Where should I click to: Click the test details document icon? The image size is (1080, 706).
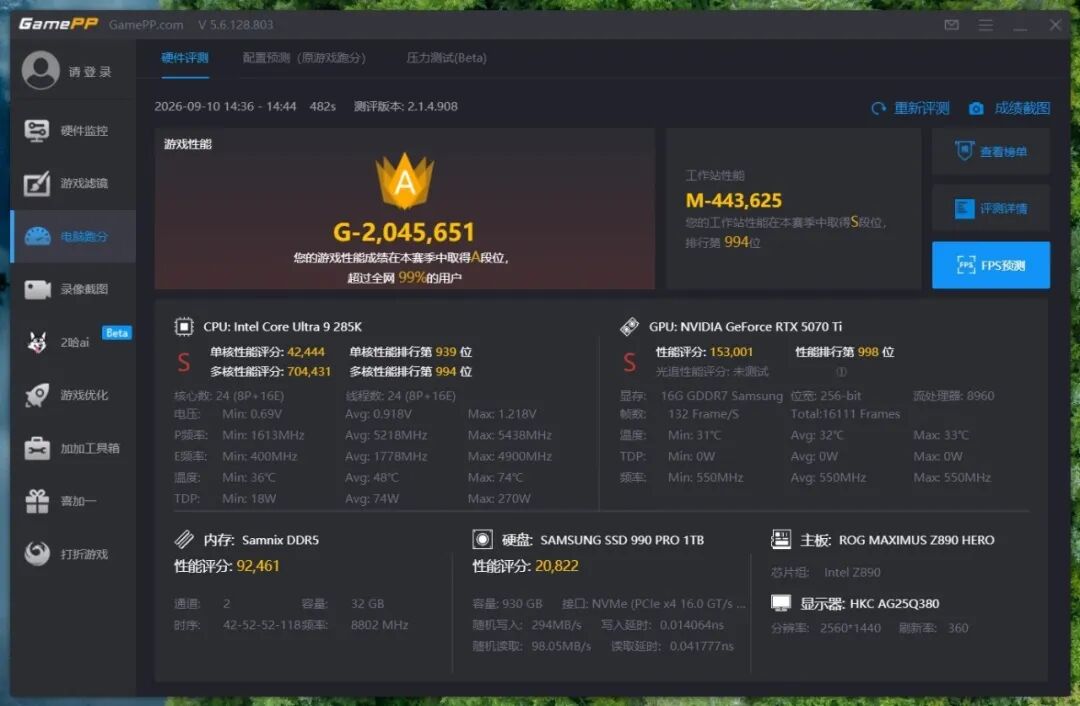pyautogui.click(x=964, y=208)
